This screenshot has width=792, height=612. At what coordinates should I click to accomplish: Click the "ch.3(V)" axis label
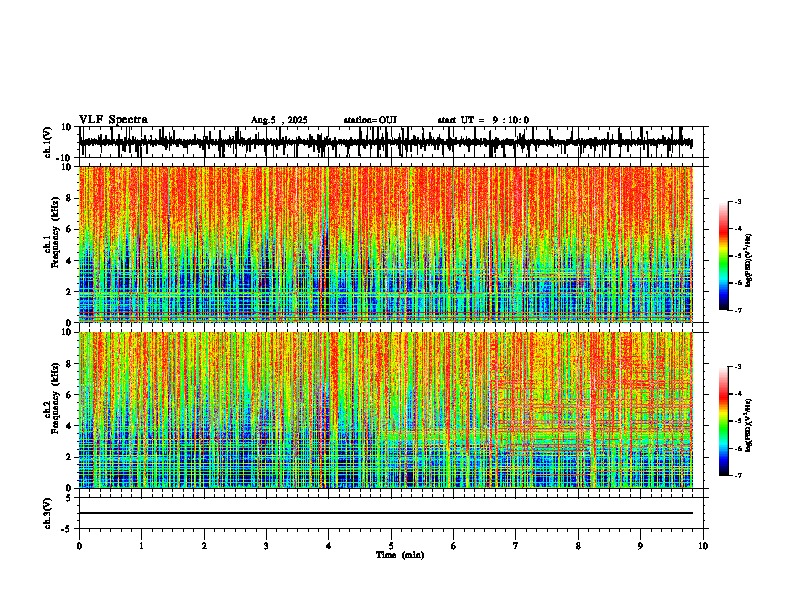point(48,513)
